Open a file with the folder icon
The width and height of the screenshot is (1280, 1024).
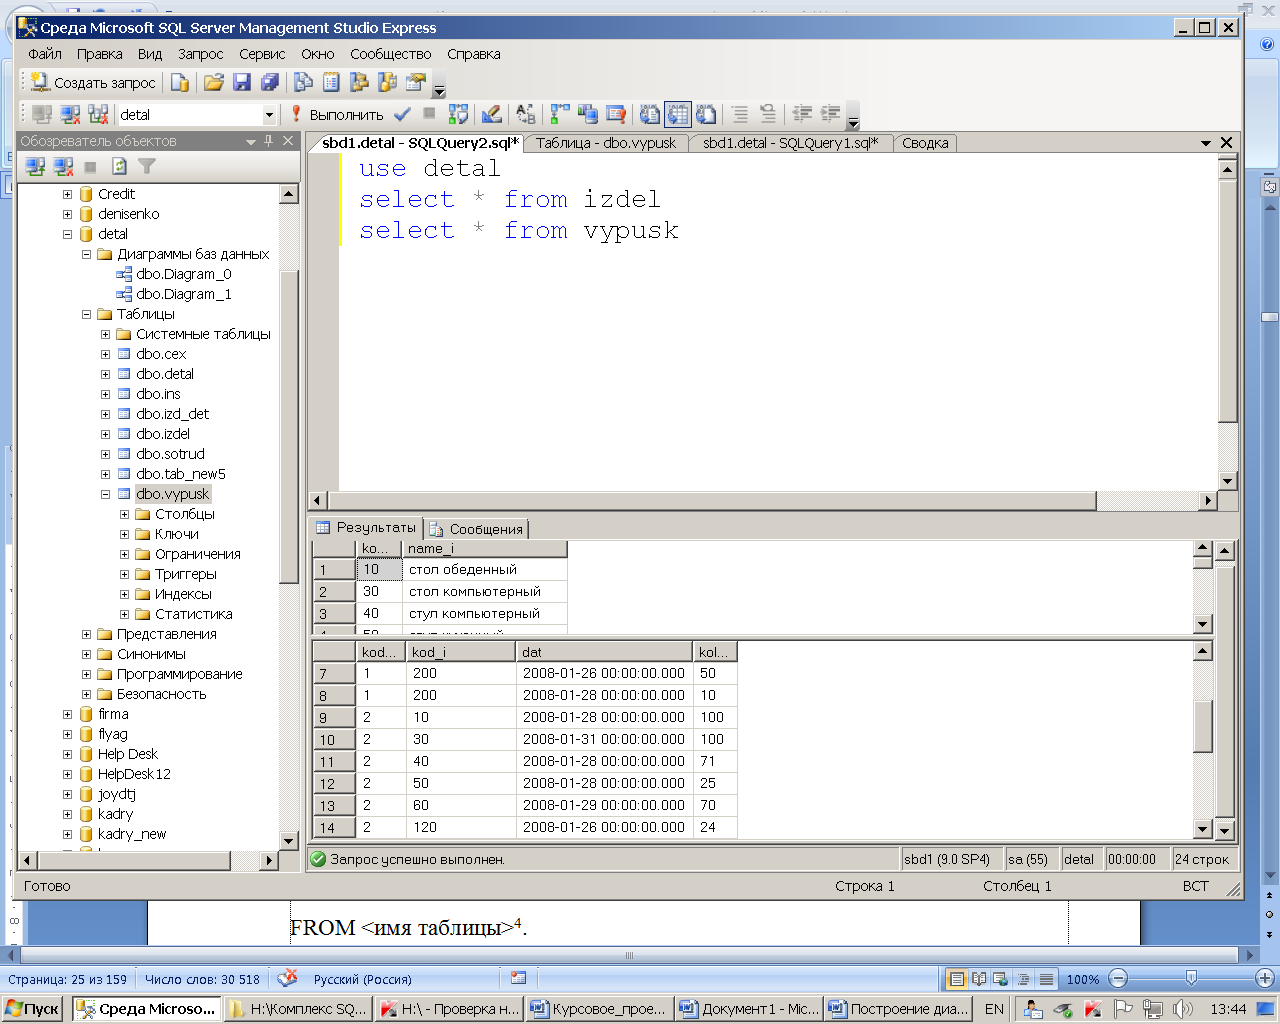(x=214, y=82)
